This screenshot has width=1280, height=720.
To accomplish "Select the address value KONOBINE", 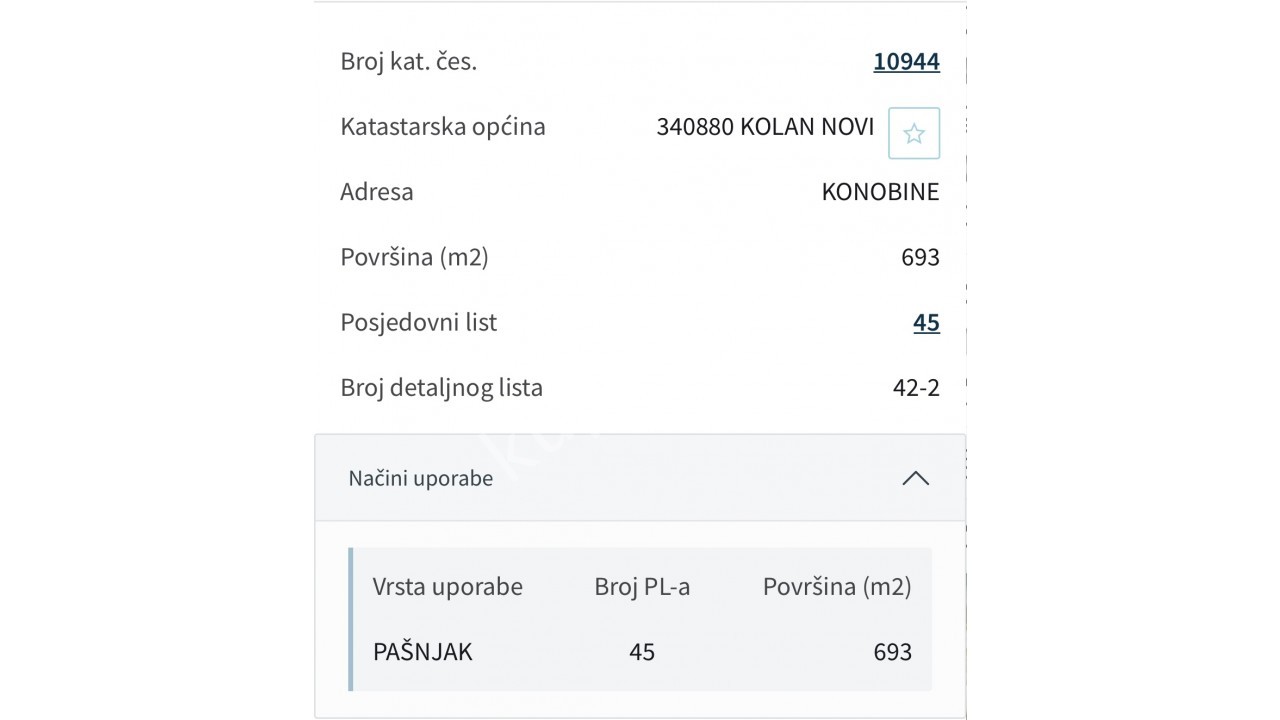I will pos(880,191).
